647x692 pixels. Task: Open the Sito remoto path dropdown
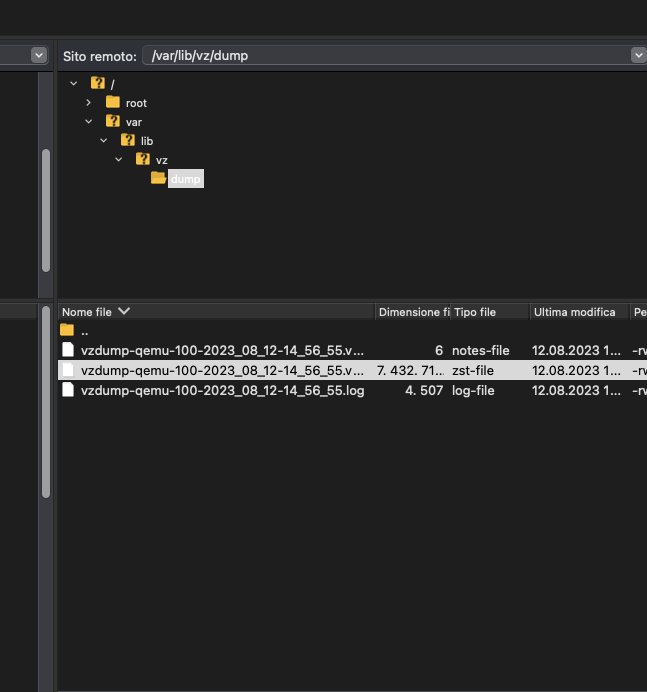[638, 55]
